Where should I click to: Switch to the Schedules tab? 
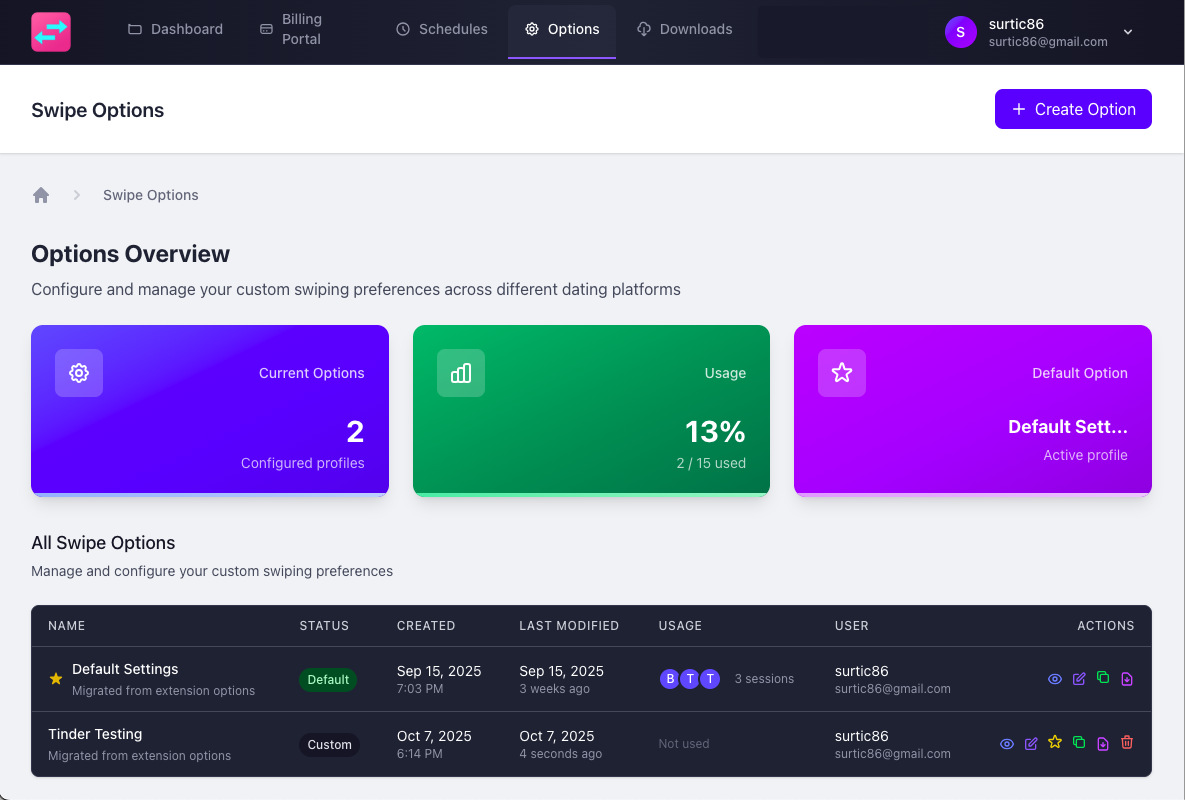point(442,29)
